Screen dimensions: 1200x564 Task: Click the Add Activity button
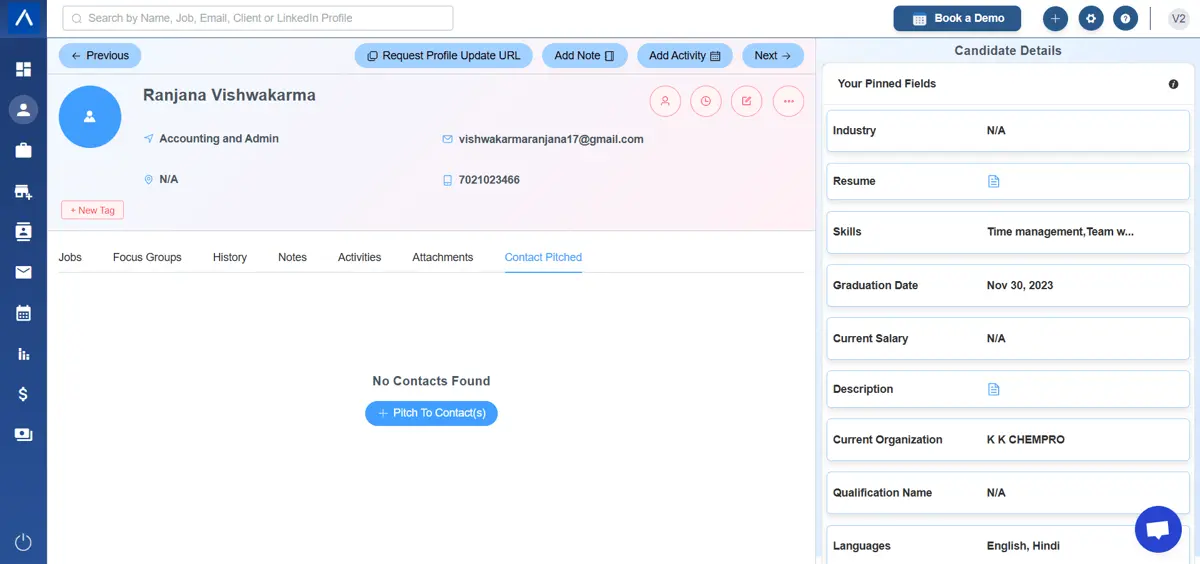click(685, 56)
